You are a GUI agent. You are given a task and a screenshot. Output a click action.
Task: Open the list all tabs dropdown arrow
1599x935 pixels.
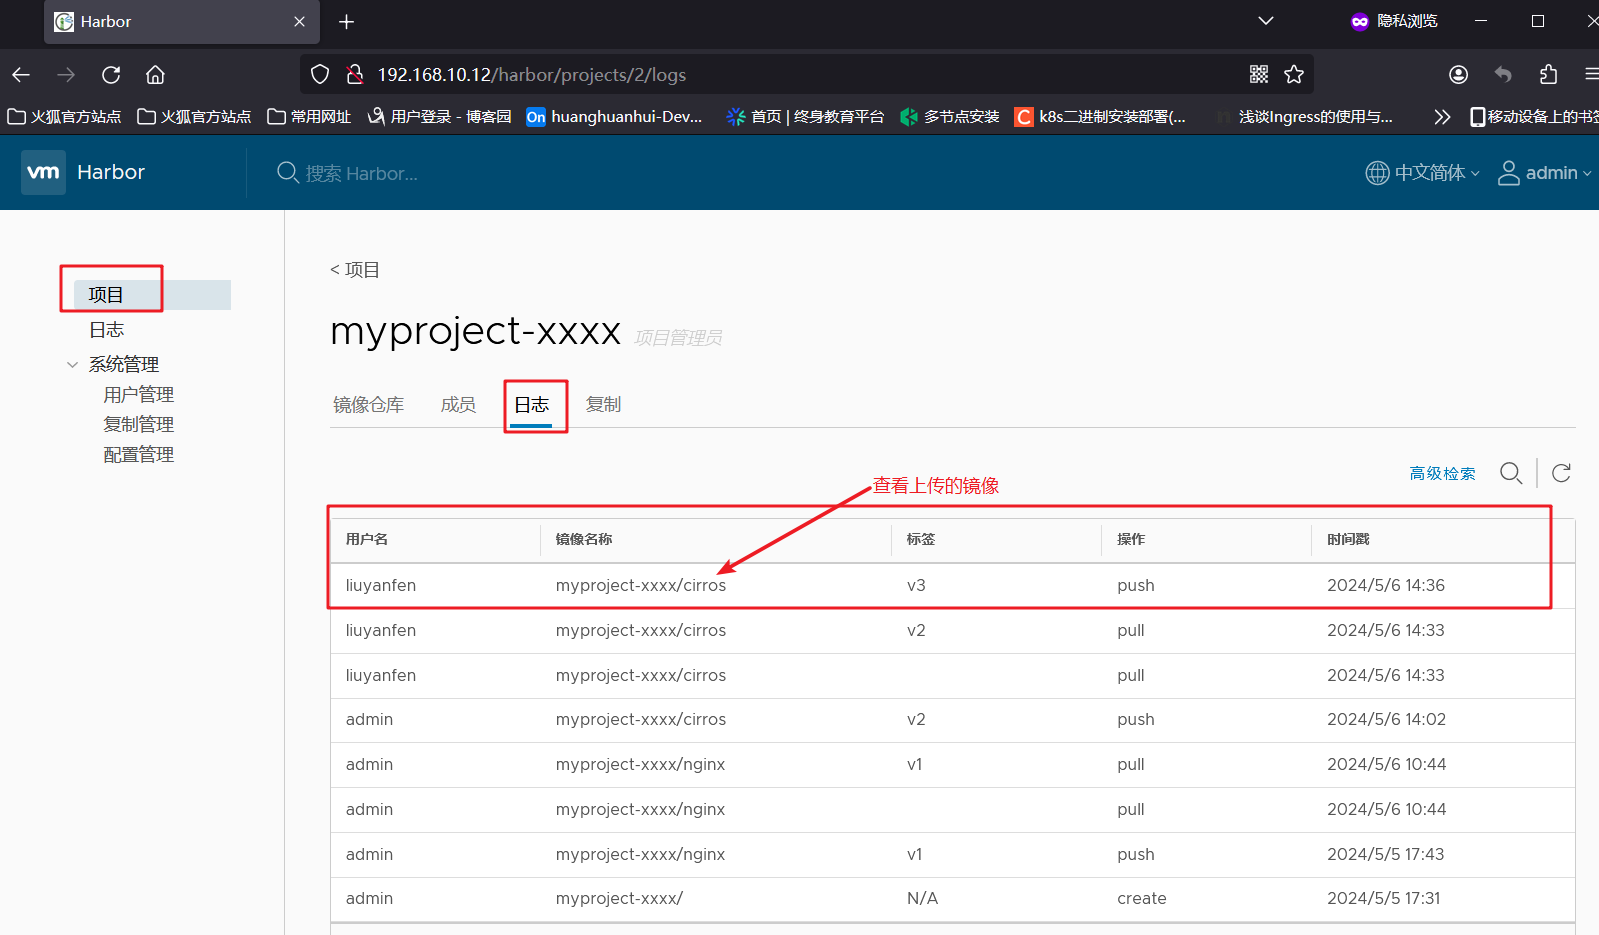point(1266,21)
